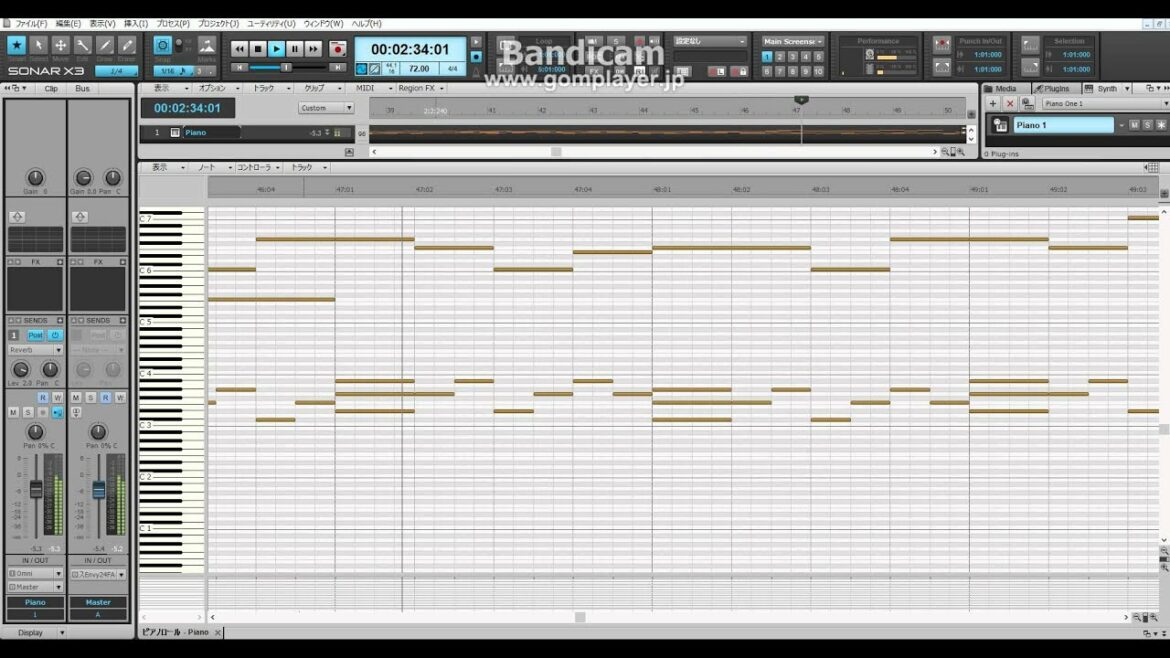Viewport: 1170px width, 658px height.
Task: Click the red X delete synth icon
Action: (1010, 104)
